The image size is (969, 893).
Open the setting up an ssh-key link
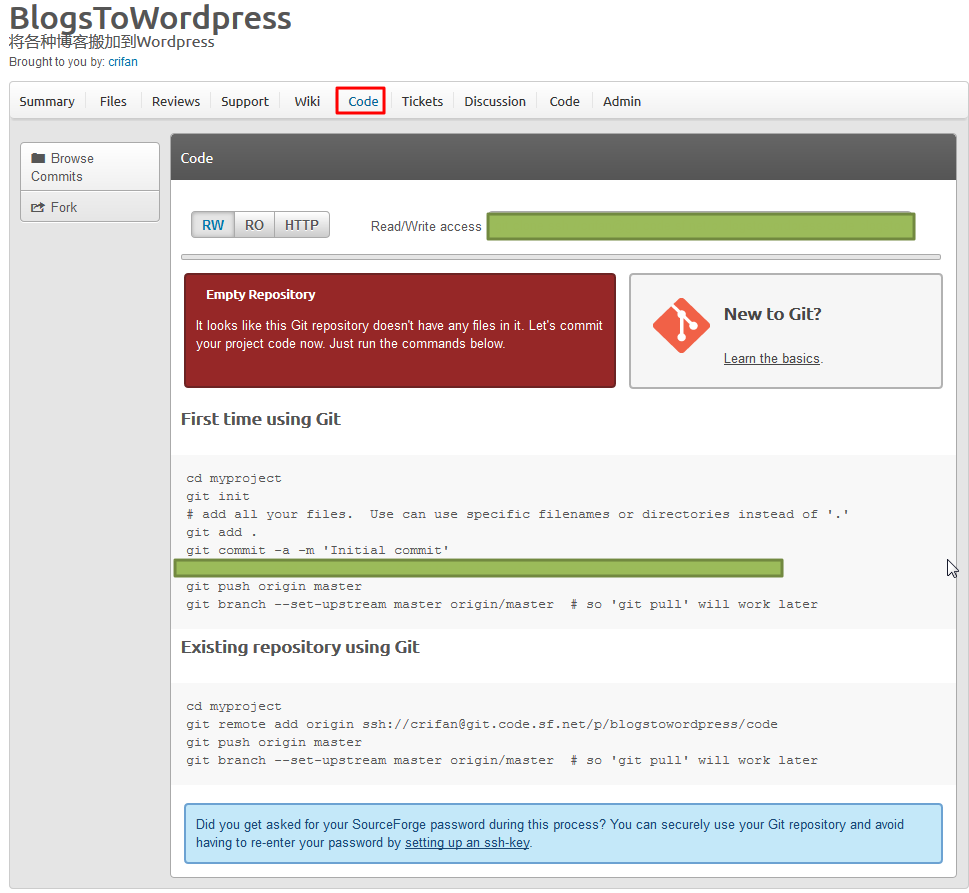[467, 842]
